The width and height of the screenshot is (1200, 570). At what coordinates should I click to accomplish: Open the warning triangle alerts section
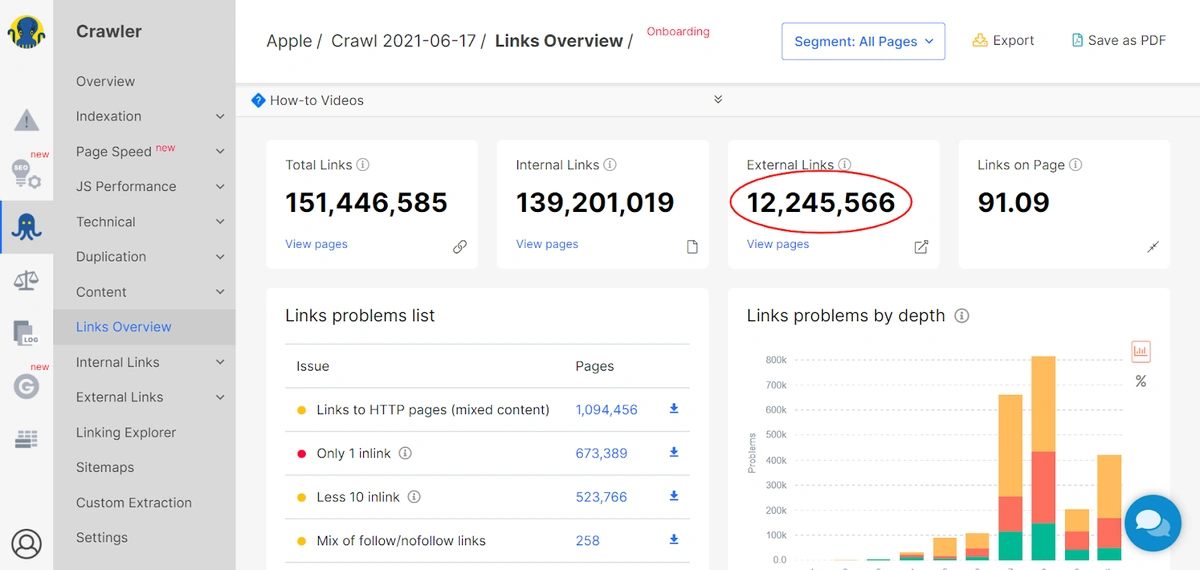tap(26, 121)
